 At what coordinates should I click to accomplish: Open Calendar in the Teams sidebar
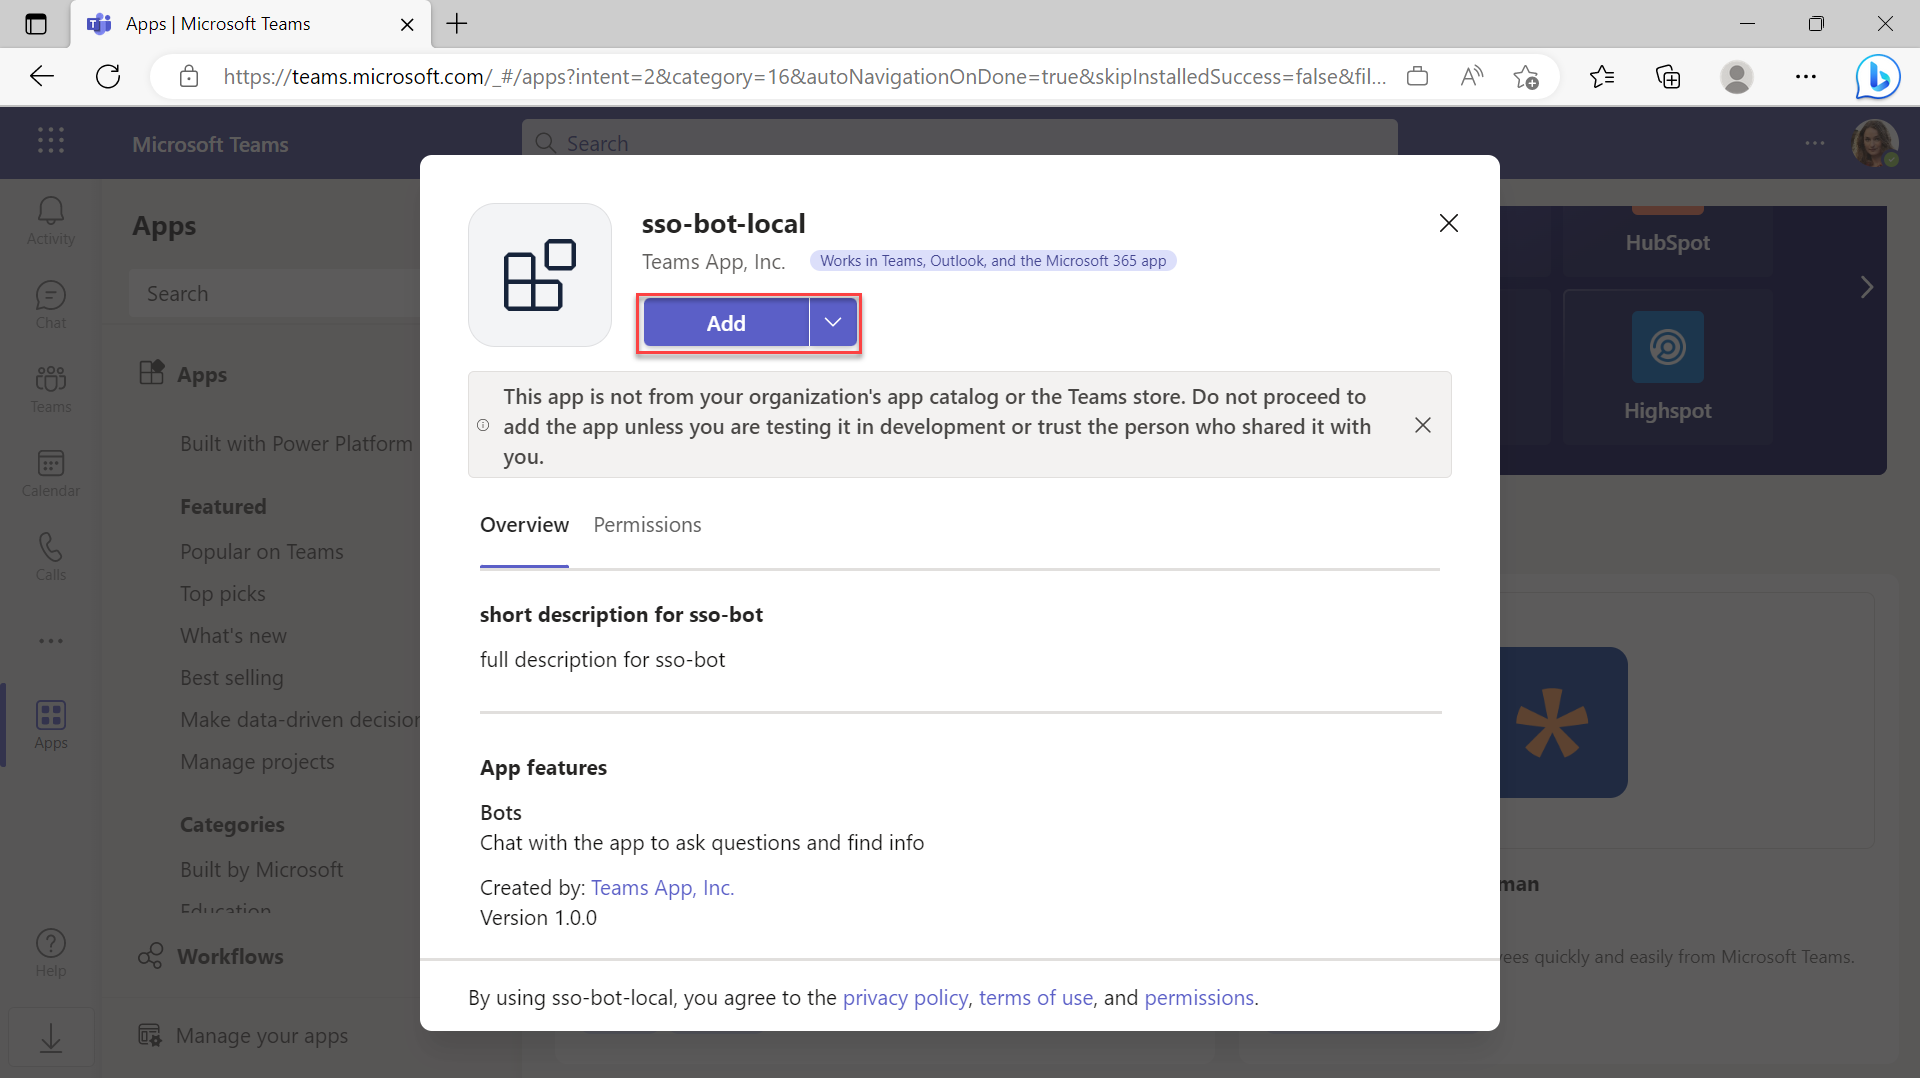(x=50, y=473)
